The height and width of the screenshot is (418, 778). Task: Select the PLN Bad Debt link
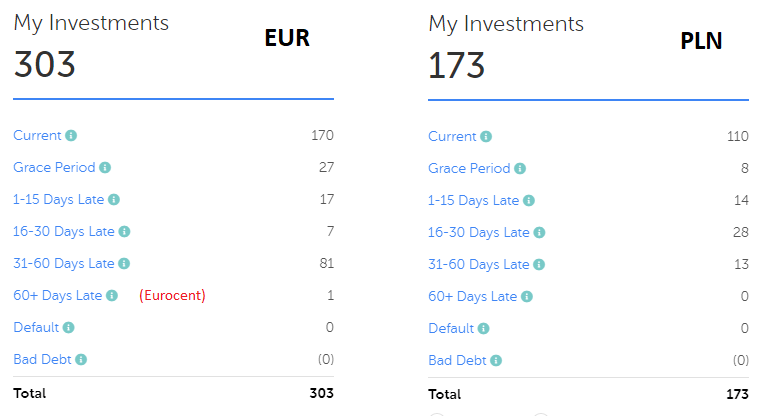click(x=457, y=361)
